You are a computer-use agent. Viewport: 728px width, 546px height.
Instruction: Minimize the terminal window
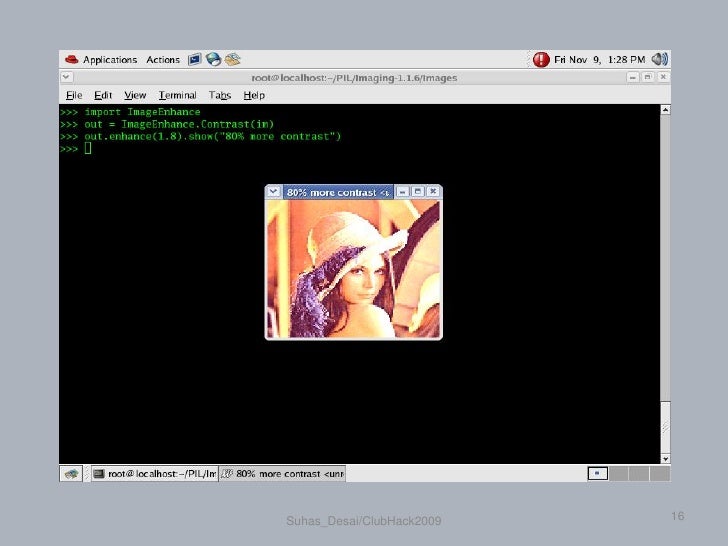tap(632, 77)
